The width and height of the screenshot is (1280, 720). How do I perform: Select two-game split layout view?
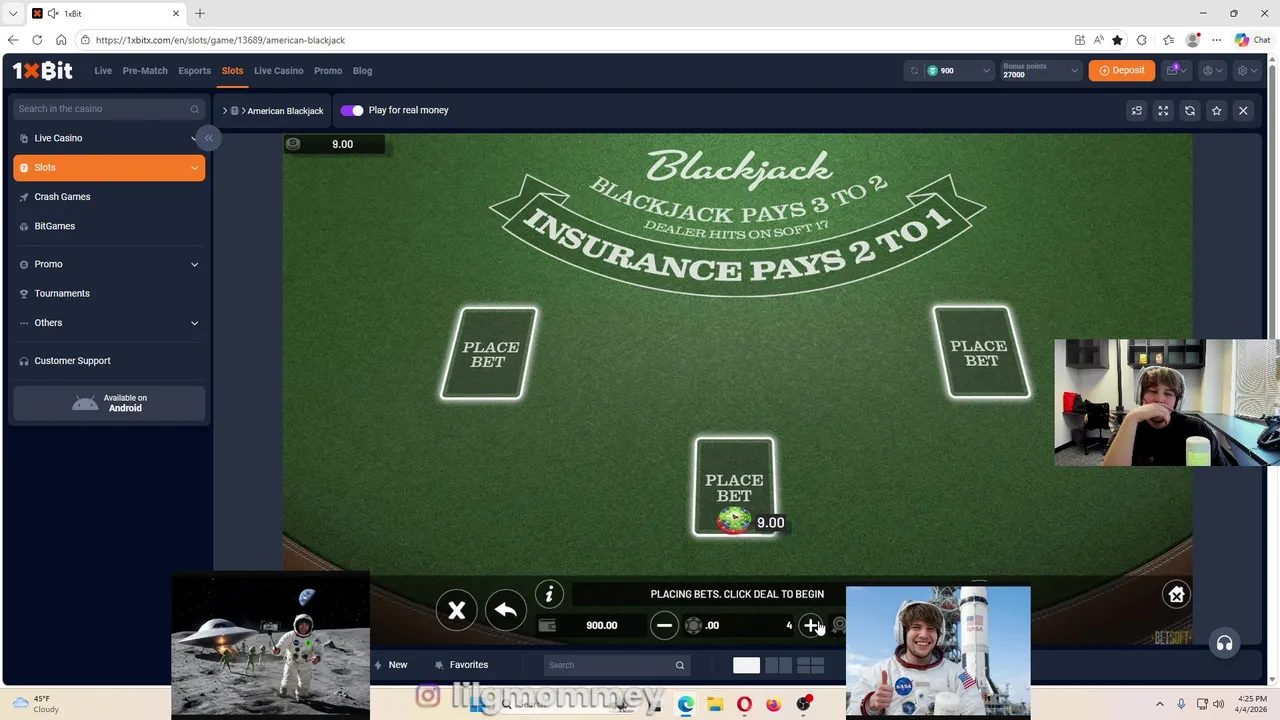pos(778,666)
